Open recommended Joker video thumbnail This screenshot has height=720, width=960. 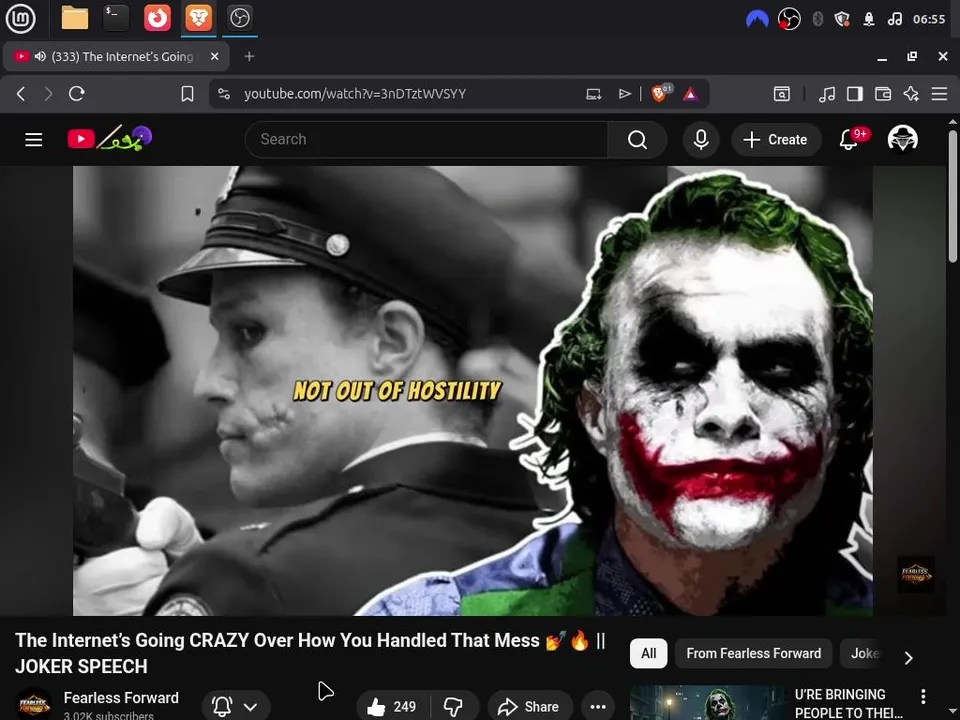(708, 702)
